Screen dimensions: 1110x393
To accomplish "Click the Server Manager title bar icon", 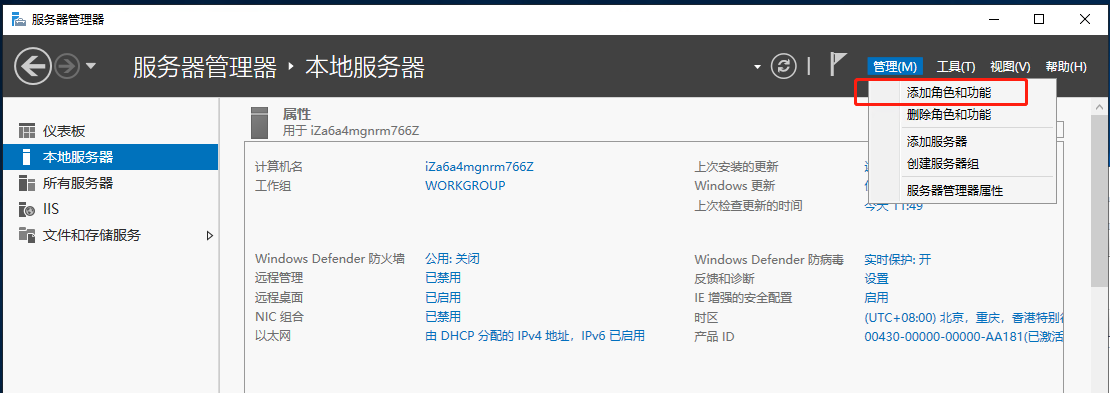I will [x=17, y=19].
